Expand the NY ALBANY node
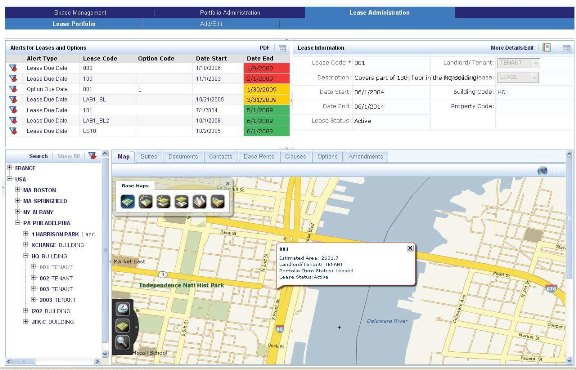576x370 pixels. [x=17, y=212]
